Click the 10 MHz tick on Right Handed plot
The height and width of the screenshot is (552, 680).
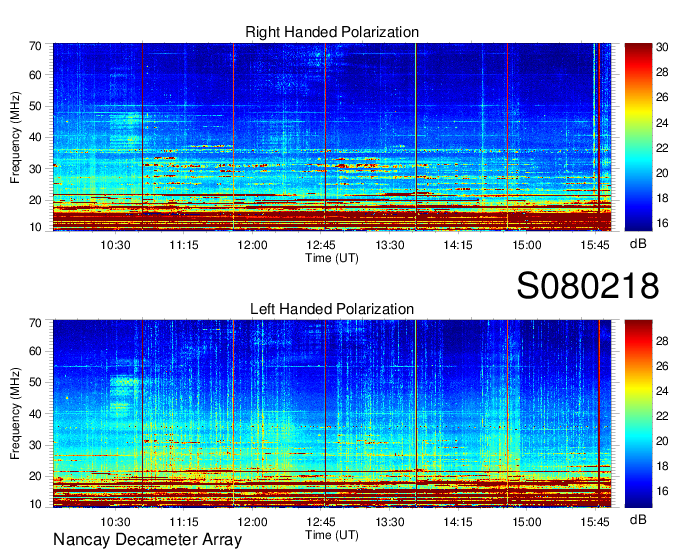tap(35, 227)
